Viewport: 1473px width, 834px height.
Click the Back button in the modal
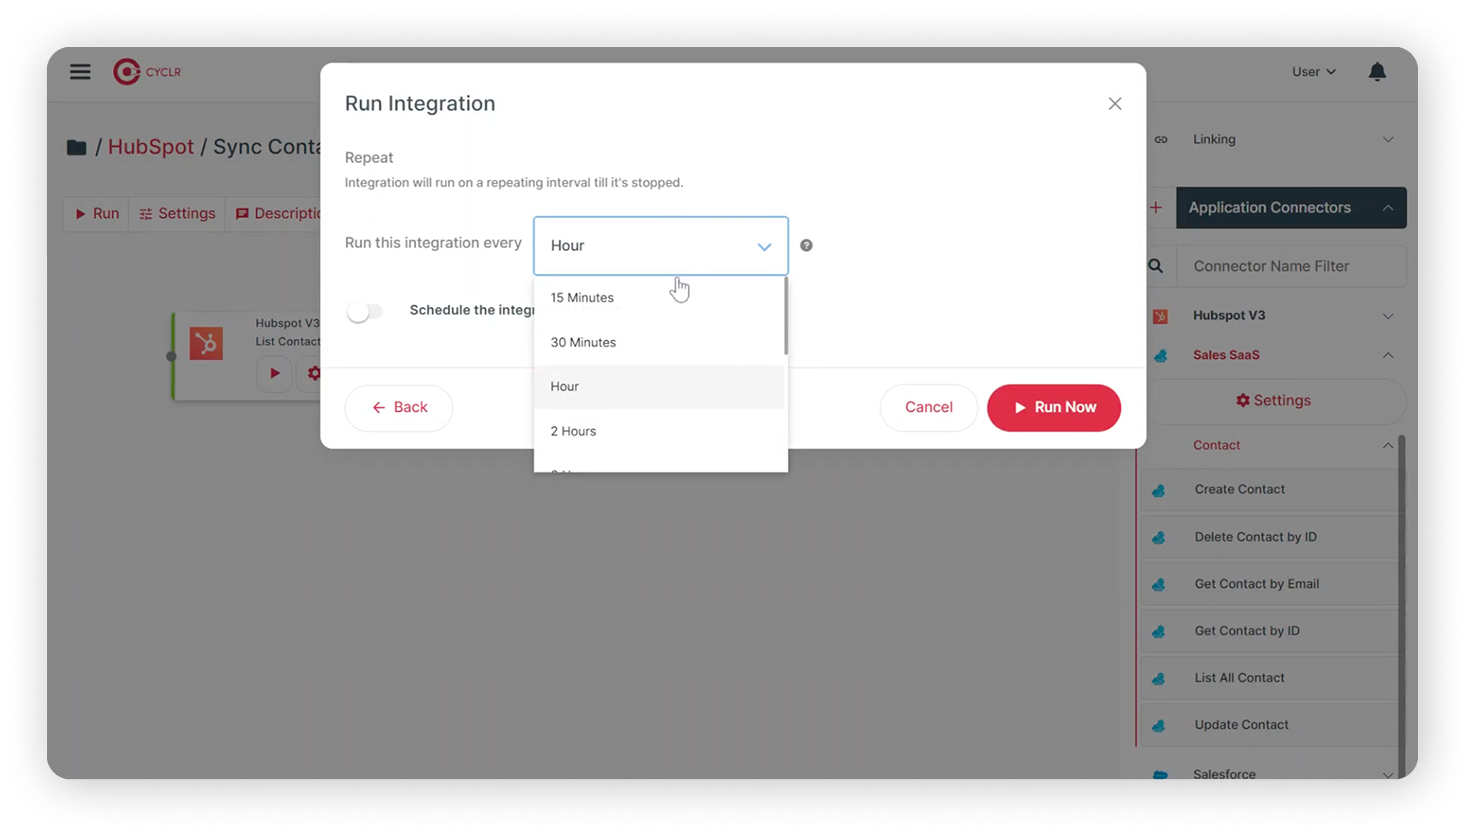pos(398,407)
